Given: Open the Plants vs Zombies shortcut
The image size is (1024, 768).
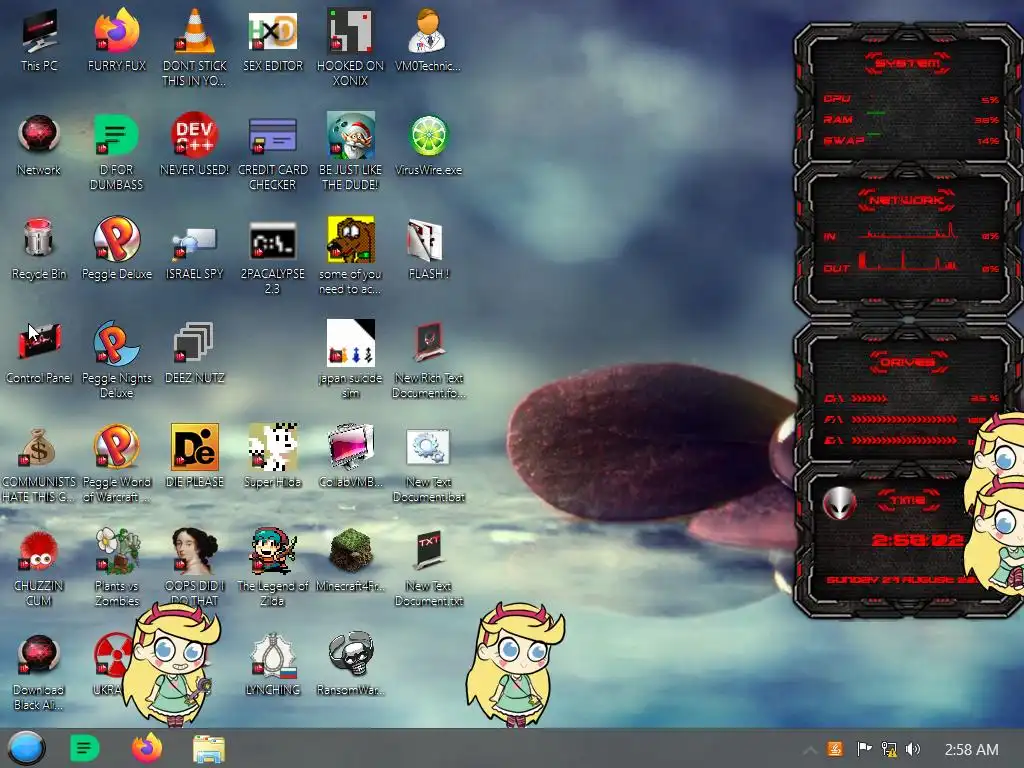Looking at the screenshot, I should tap(116, 568).
